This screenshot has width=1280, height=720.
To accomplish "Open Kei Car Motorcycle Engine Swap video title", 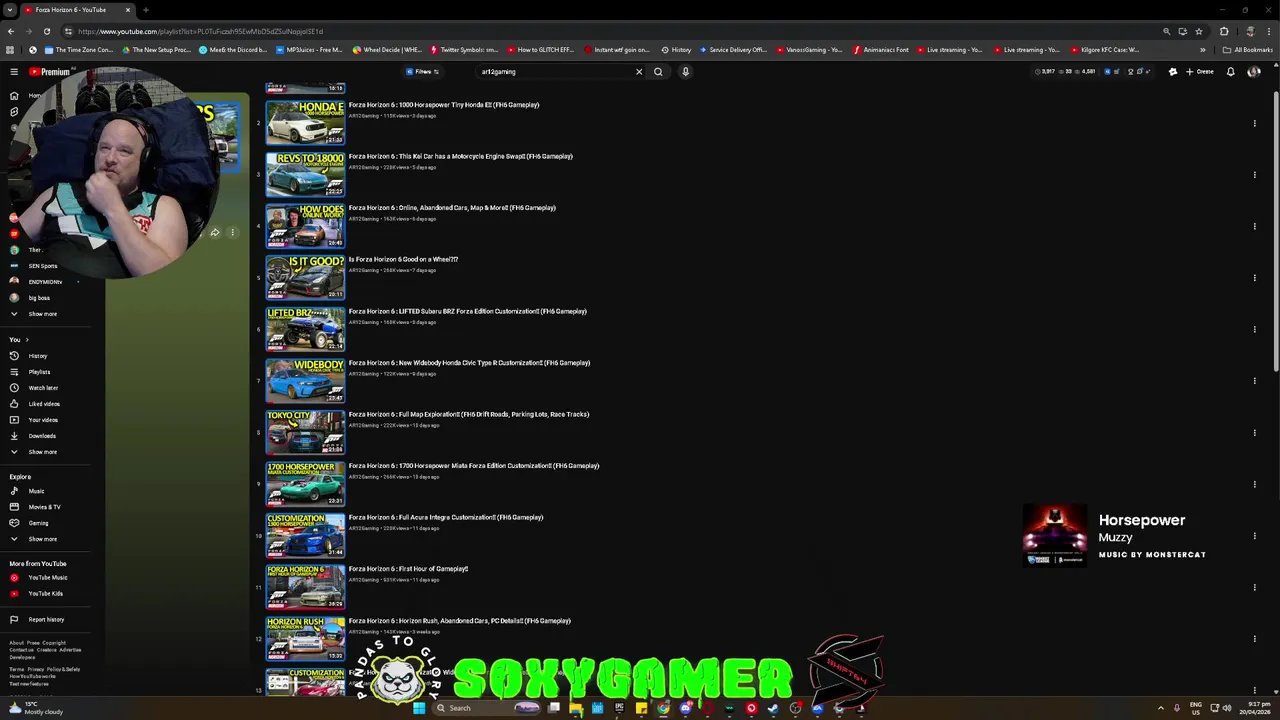I will pos(460,156).
